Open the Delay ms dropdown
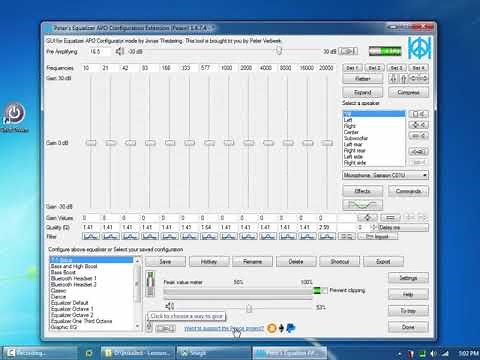The width and height of the screenshot is (480, 360). coord(403,228)
